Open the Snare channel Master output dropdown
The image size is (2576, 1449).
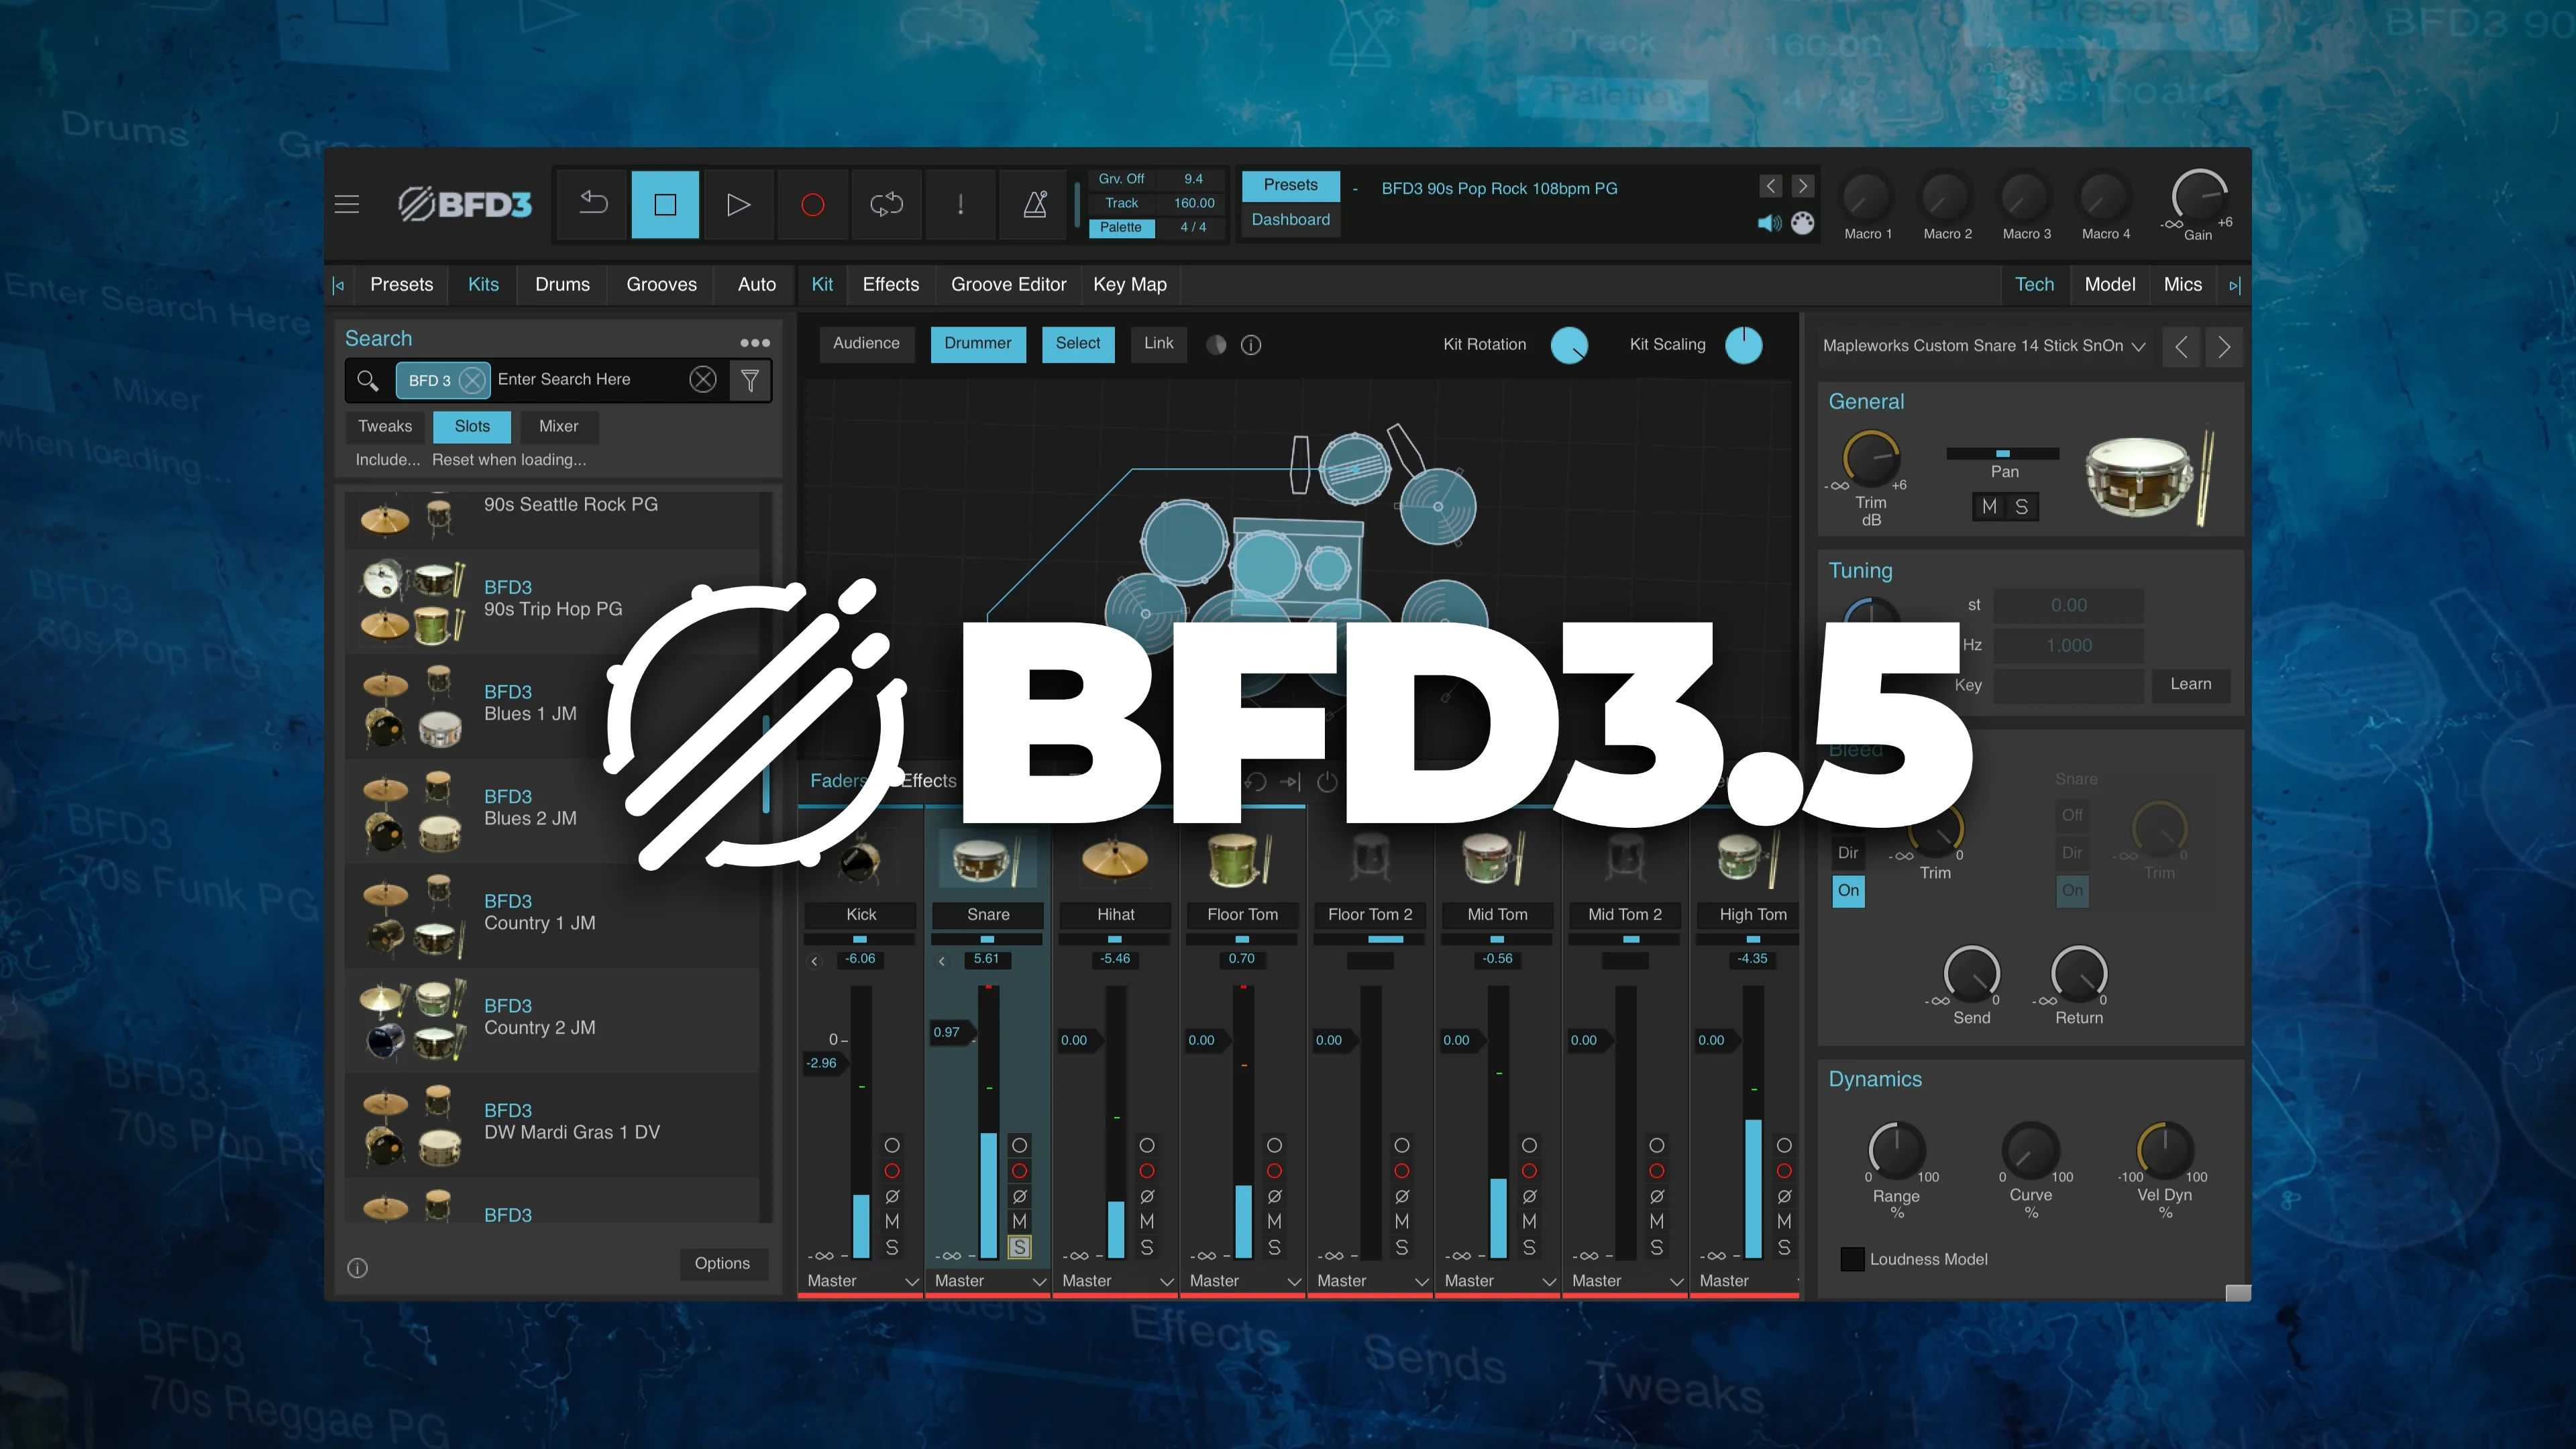[989, 1281]
